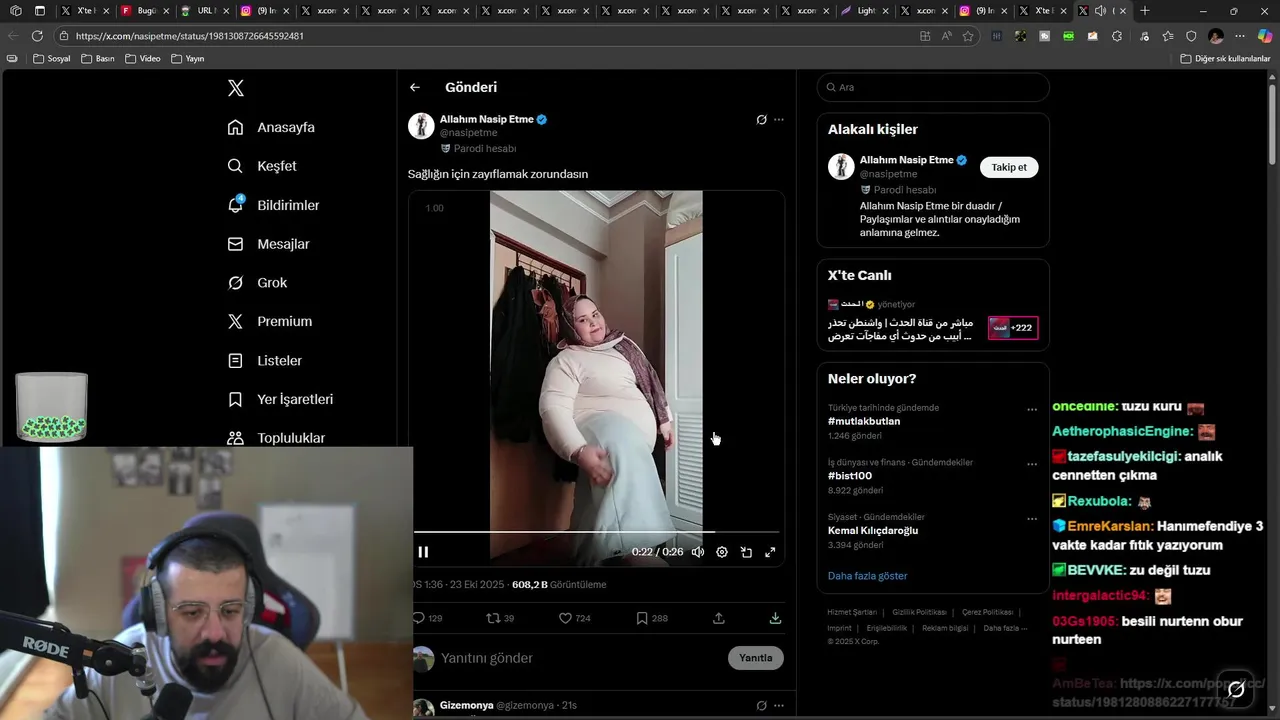Open Bildirimler notifications
Screen dimensions: 1280x720
point(273,205)
